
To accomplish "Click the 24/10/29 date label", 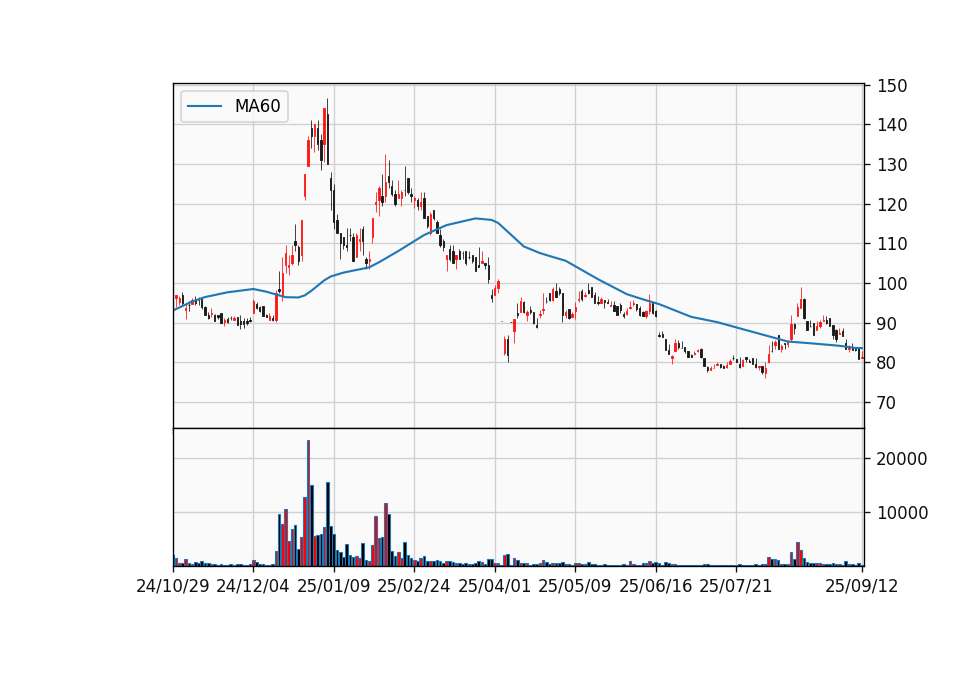I will click(x=173, y=586).
